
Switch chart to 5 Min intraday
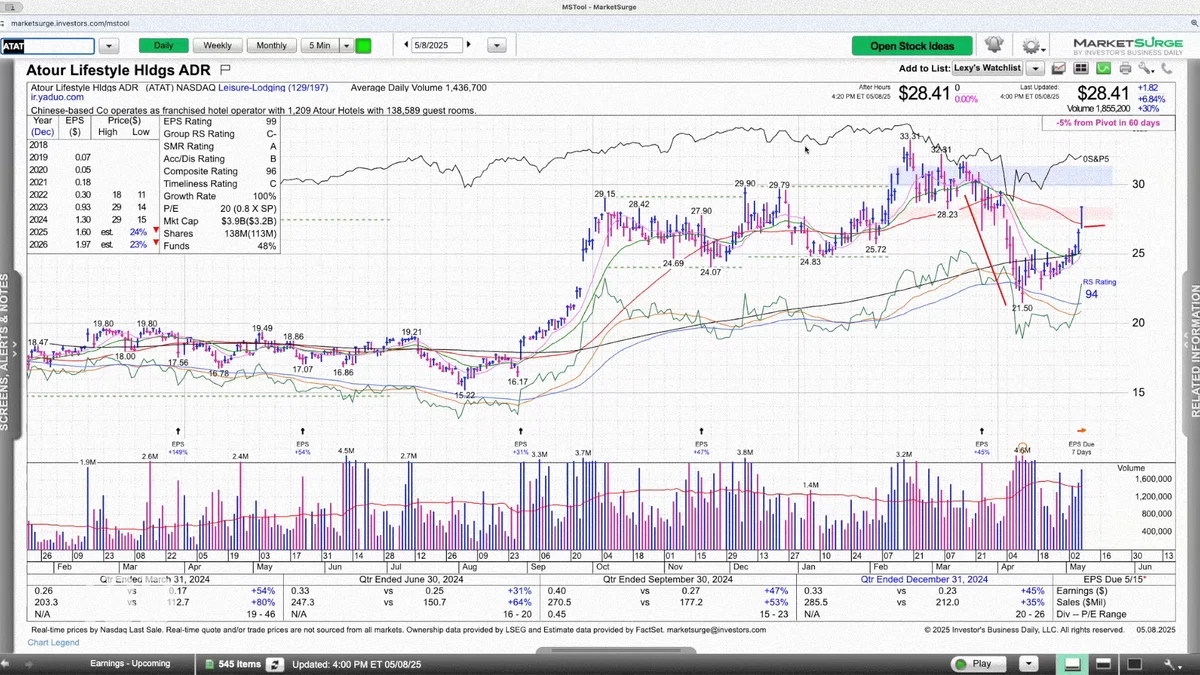320,45
